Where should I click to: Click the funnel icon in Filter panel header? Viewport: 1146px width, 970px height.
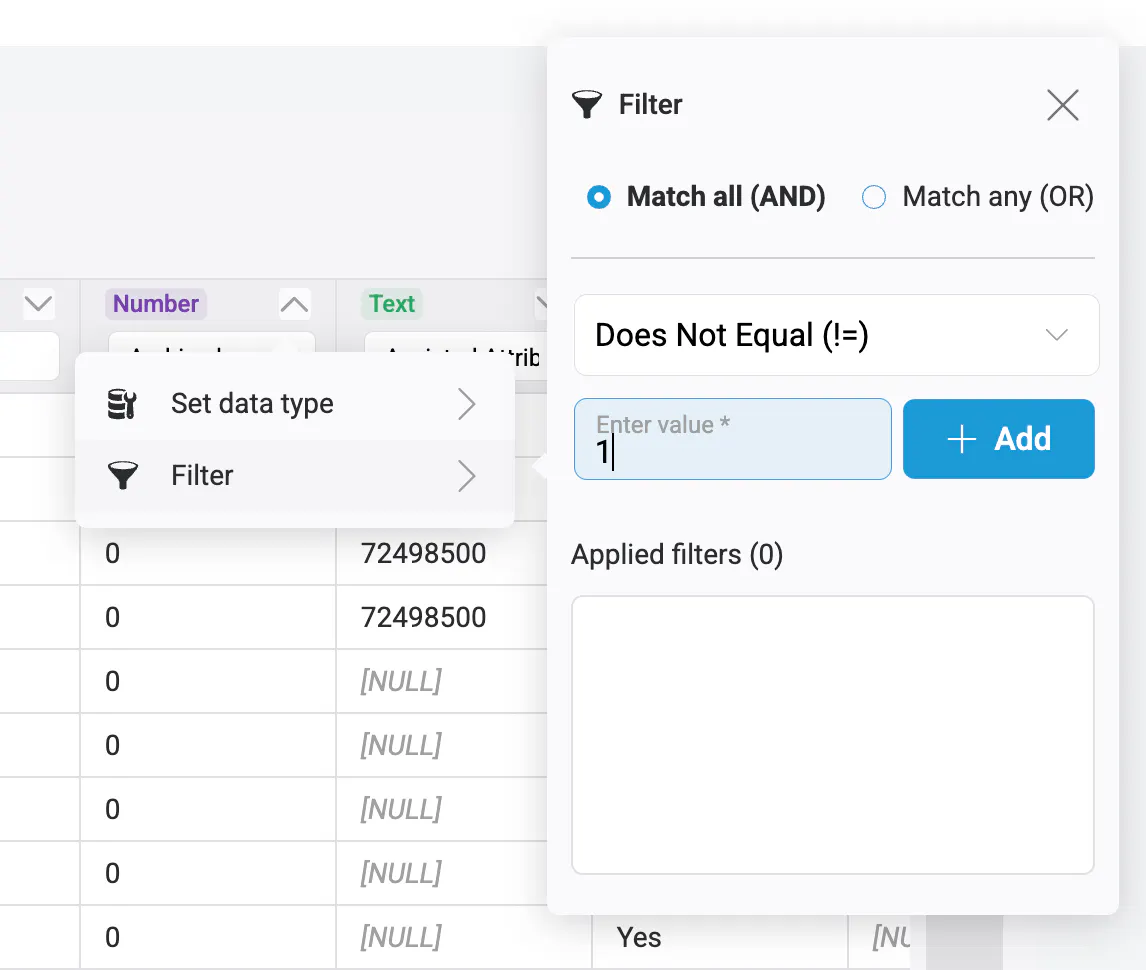[x=587, y=104]
